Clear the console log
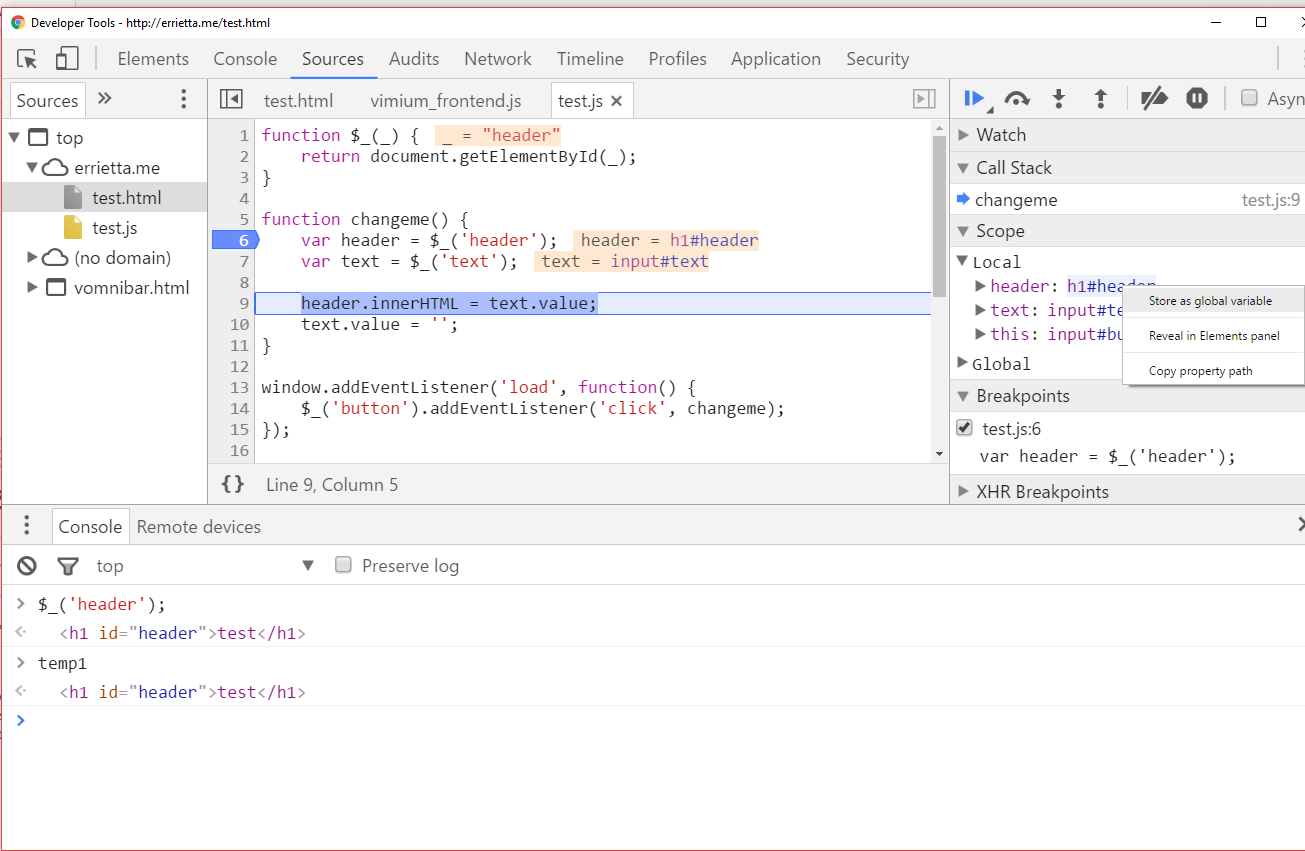The height and width of the screenshot is (851, 1305). click(27, 566)
